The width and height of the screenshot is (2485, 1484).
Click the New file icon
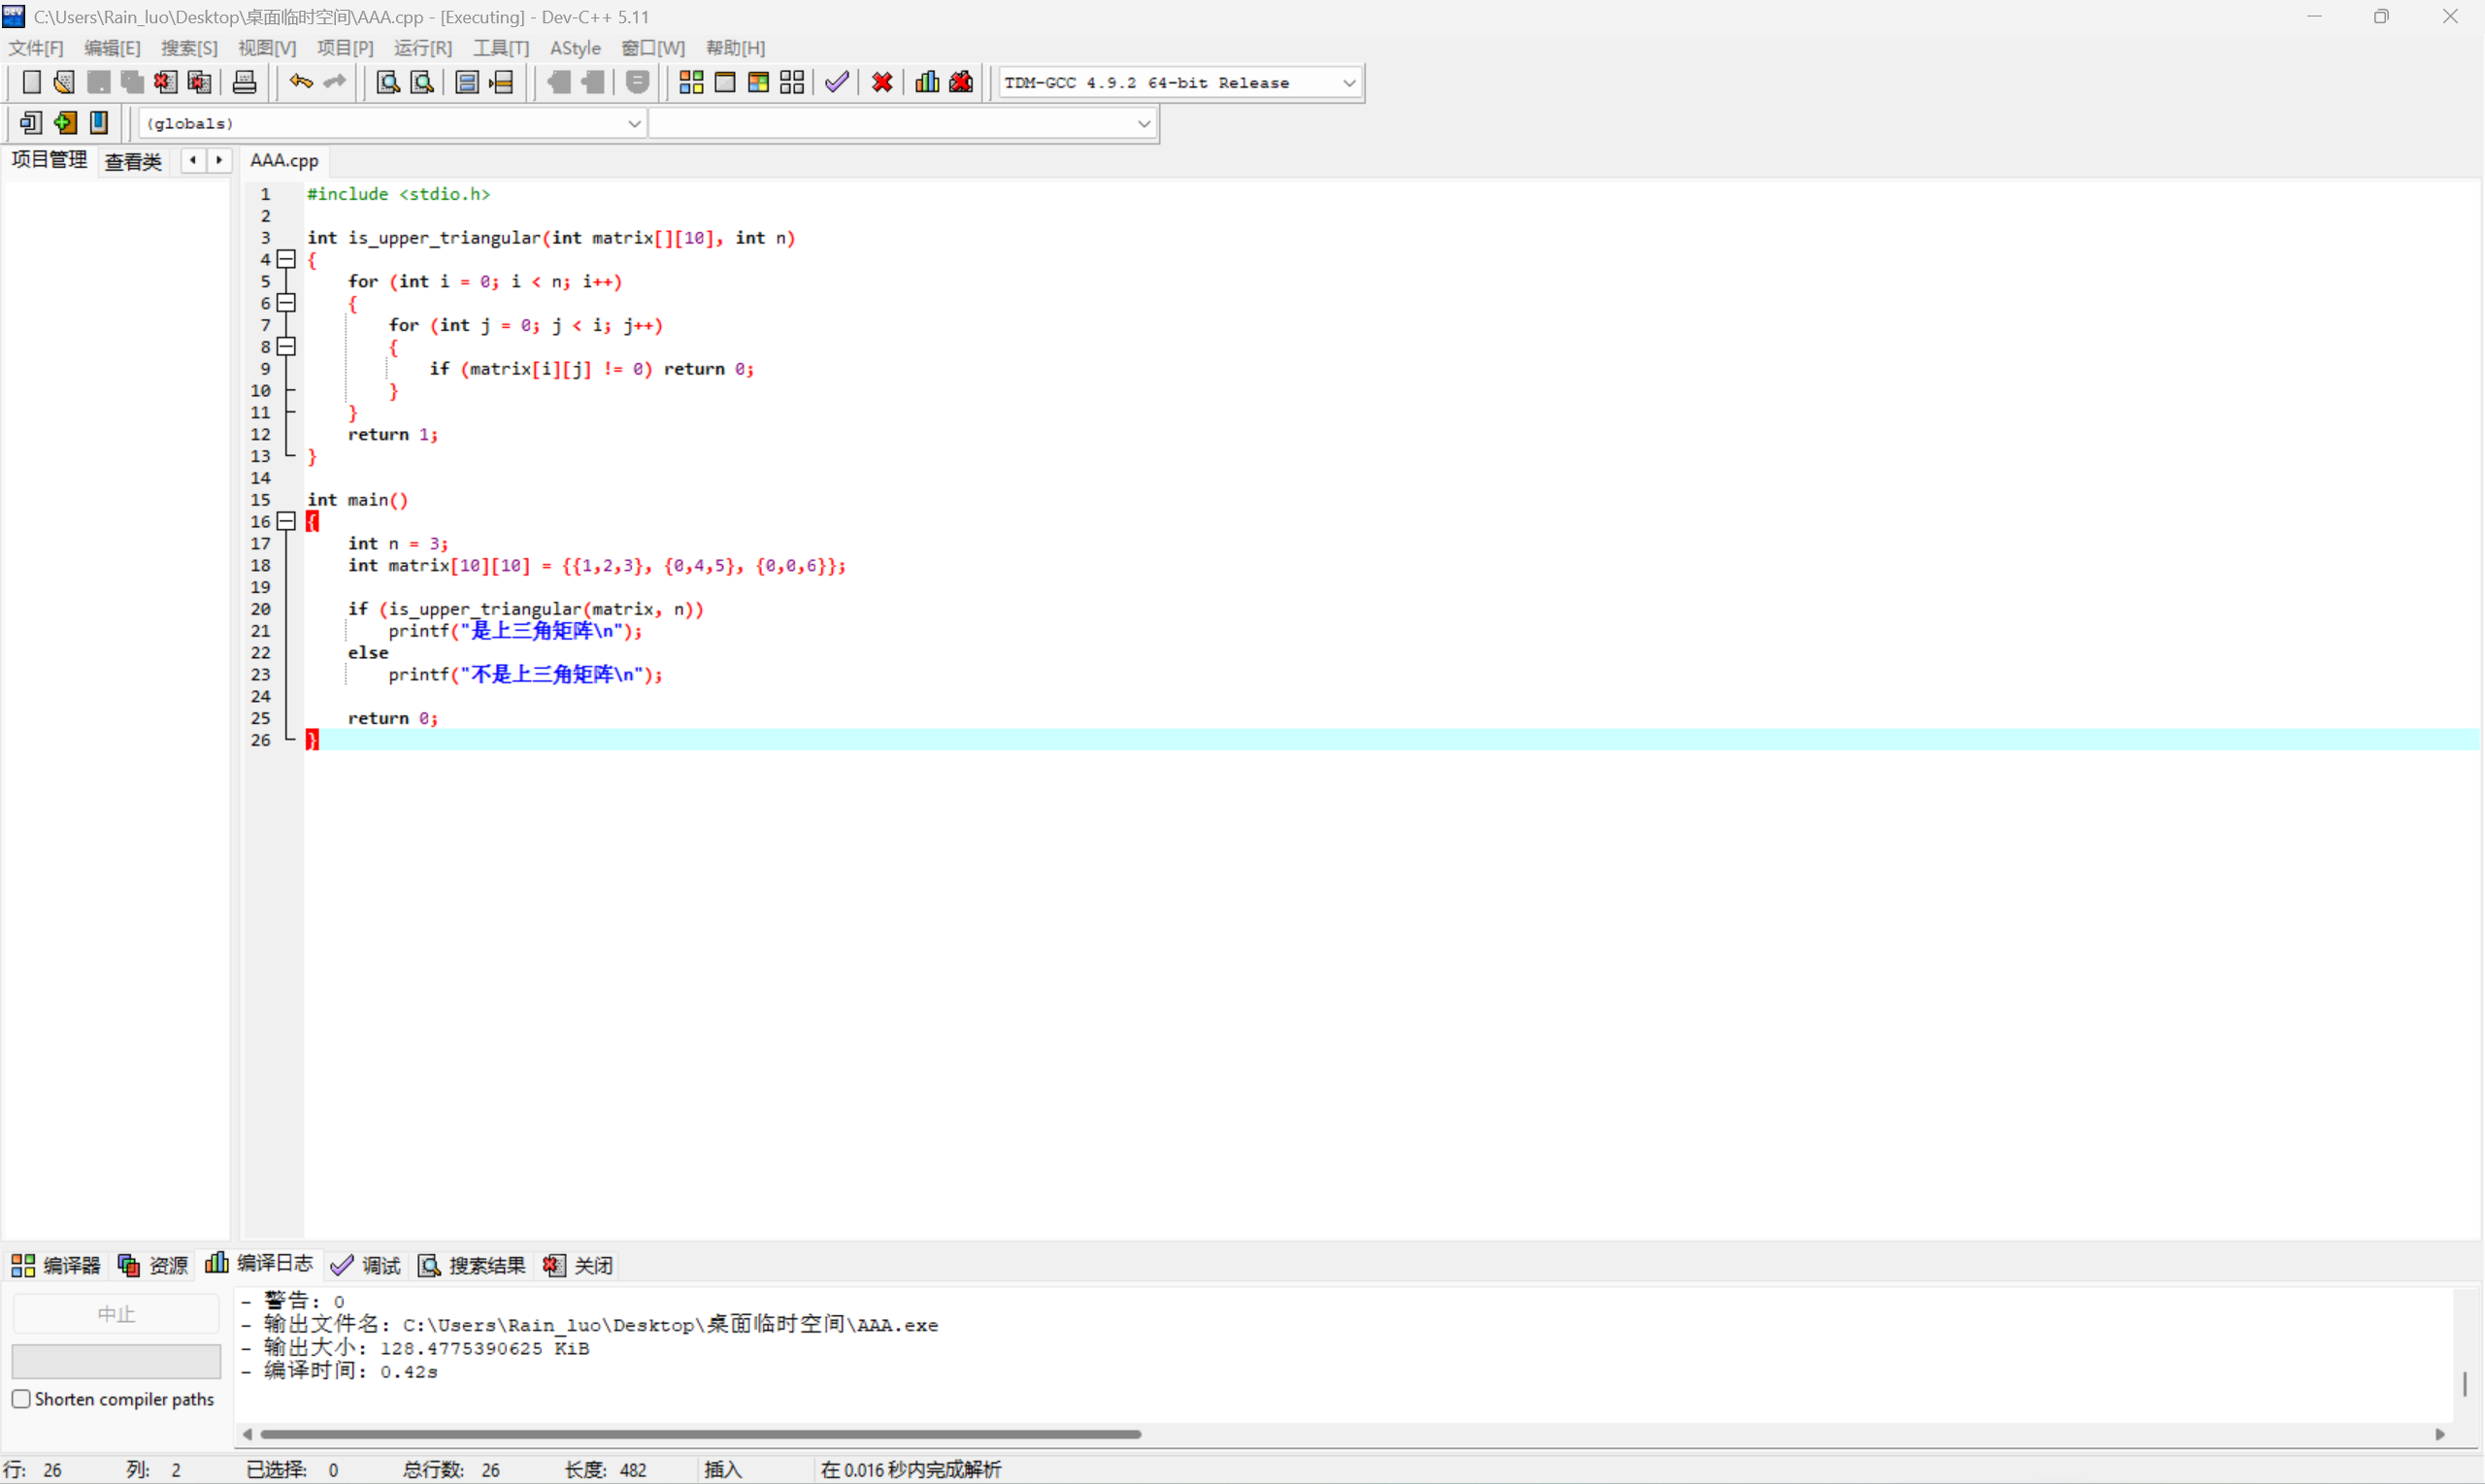(31, 82)
